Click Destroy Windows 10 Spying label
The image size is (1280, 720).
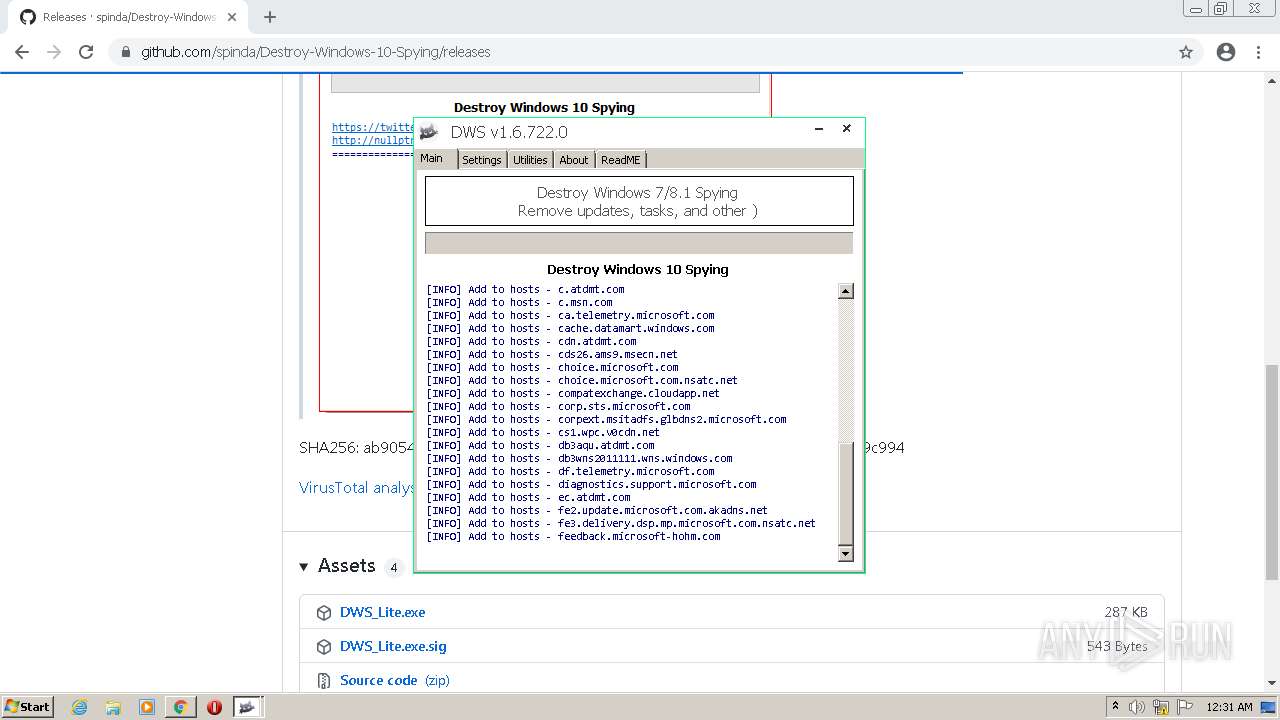(x=638, y=270)
